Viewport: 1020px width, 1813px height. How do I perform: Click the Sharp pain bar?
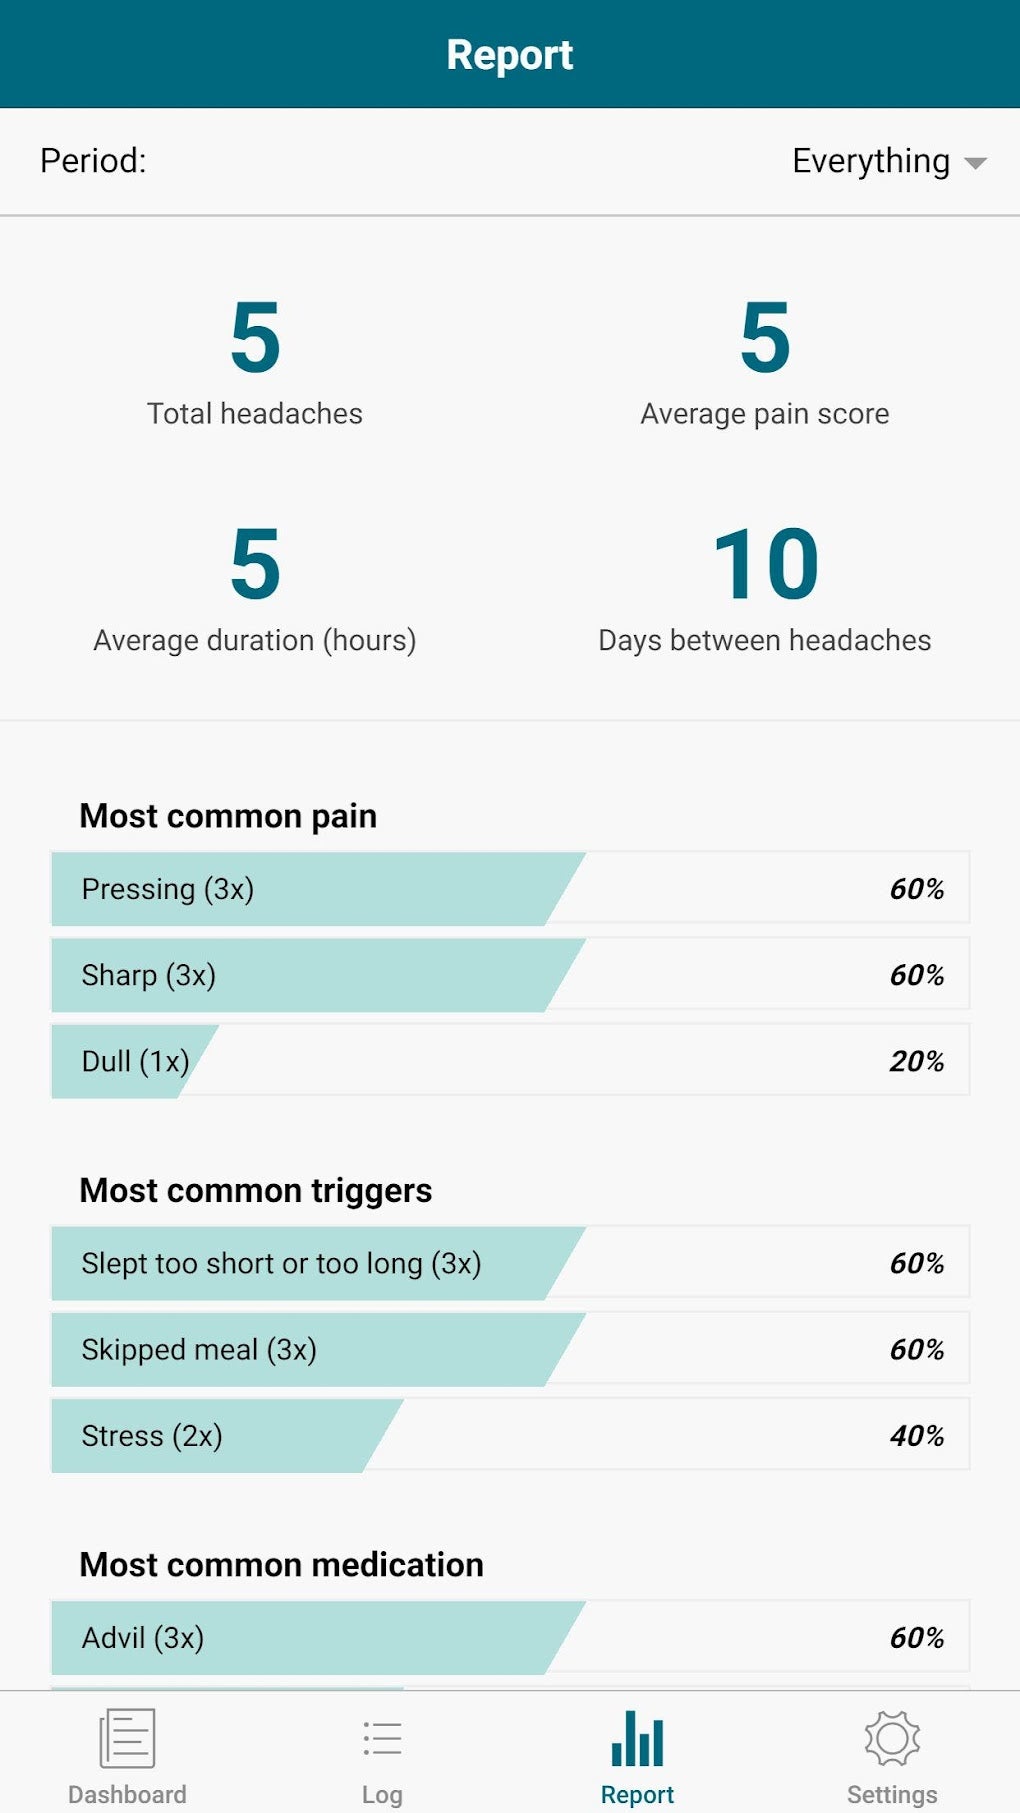[510, 975]
